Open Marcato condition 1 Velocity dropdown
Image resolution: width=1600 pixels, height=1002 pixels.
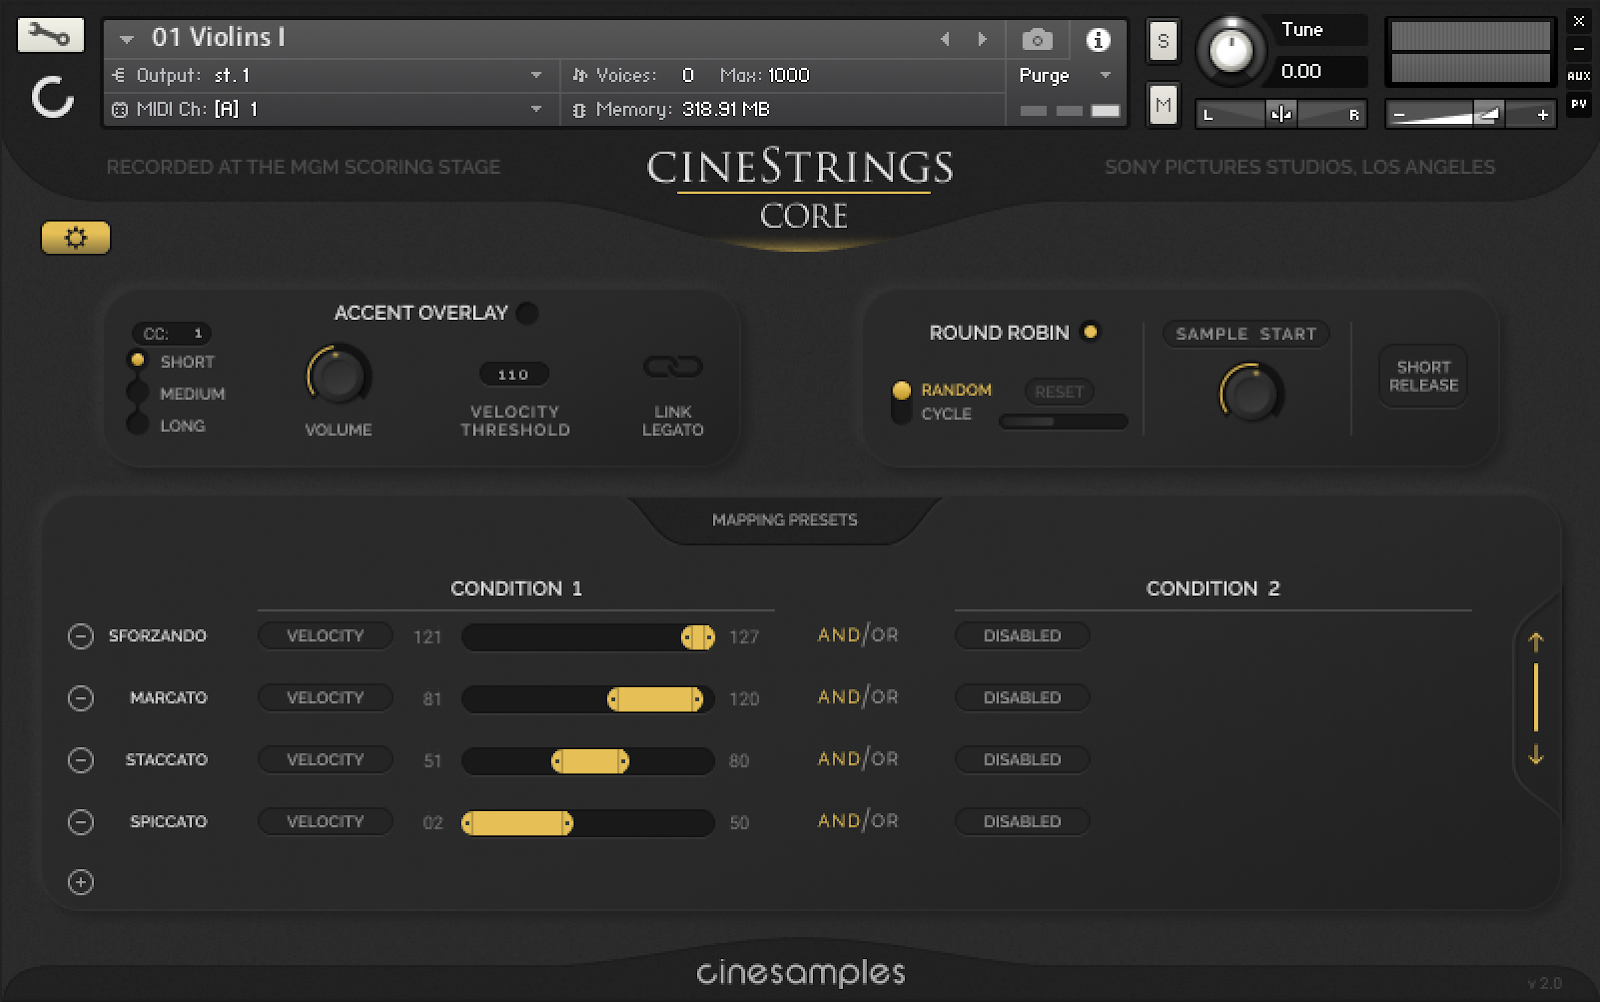tap(325, 698)
